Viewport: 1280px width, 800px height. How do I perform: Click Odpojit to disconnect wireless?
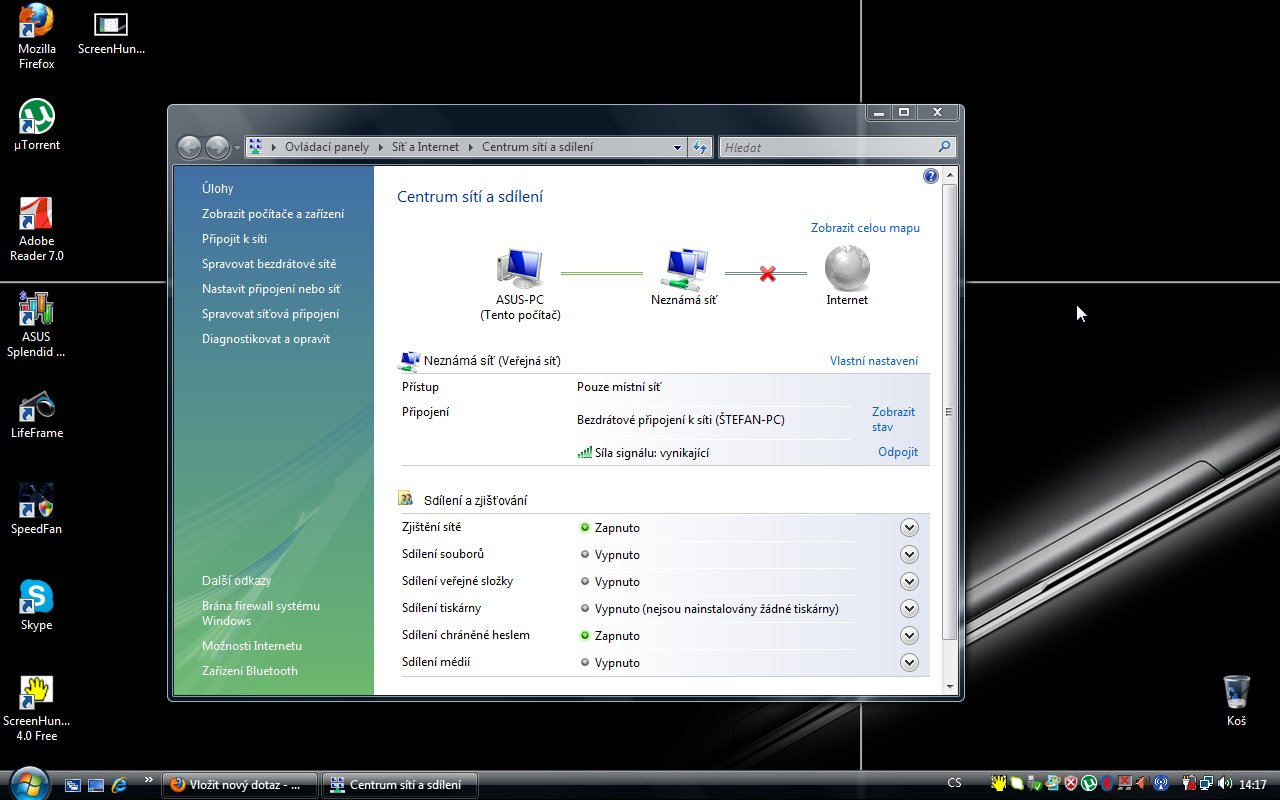[898, 452]
